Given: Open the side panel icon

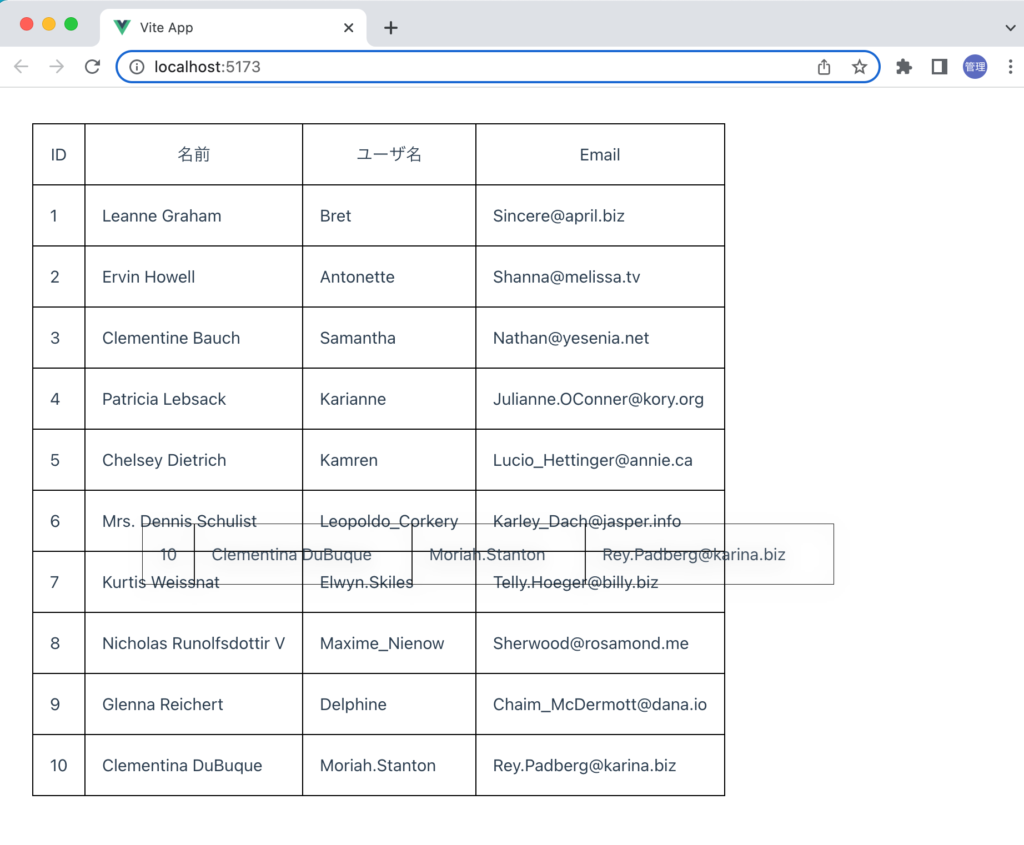Looking at the screenshot, I should click(x=938, y=67).
